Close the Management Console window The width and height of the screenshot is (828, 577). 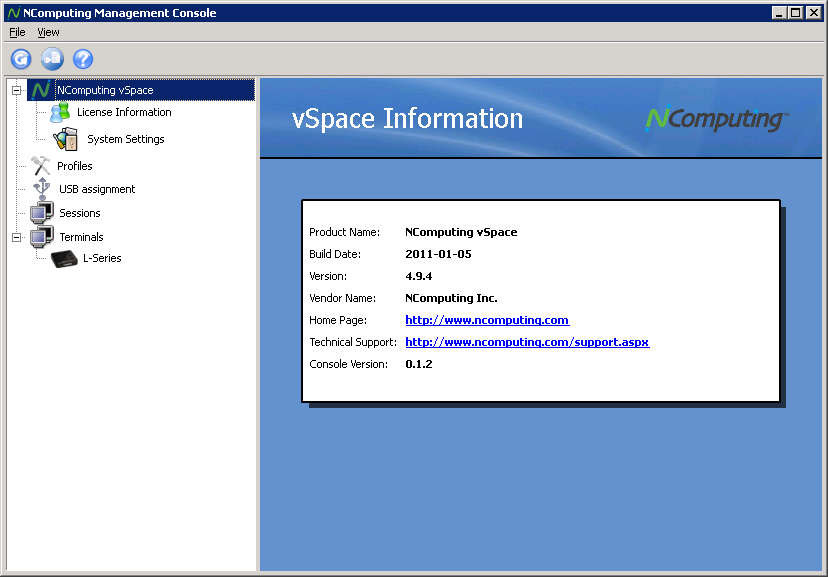814,13
